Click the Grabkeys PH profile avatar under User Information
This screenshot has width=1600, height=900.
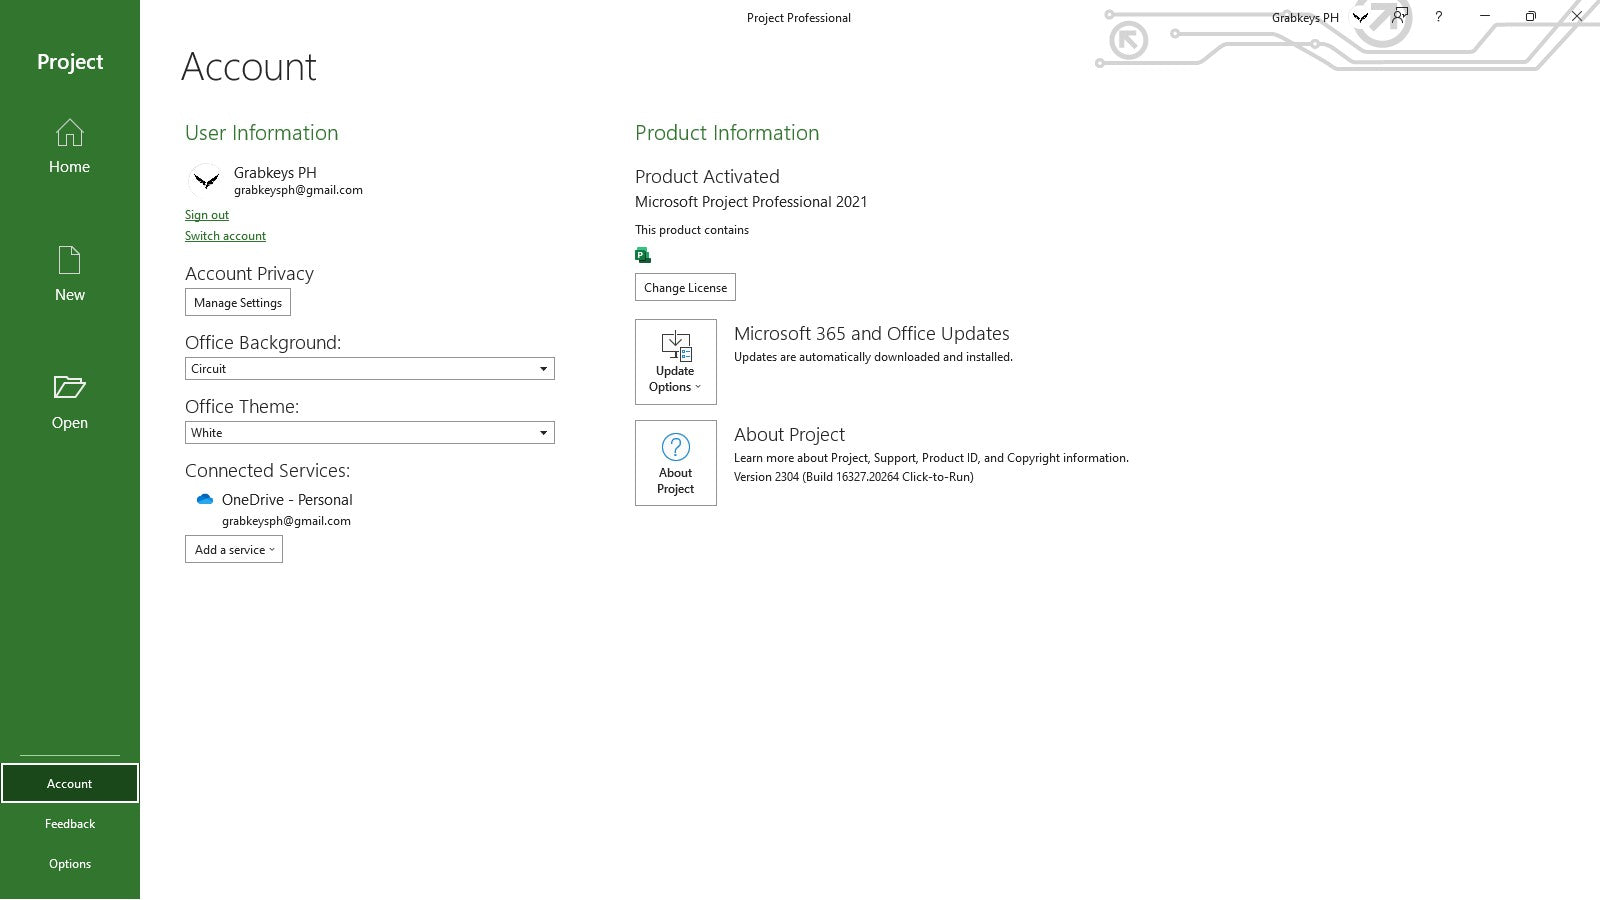coord(206,180)
